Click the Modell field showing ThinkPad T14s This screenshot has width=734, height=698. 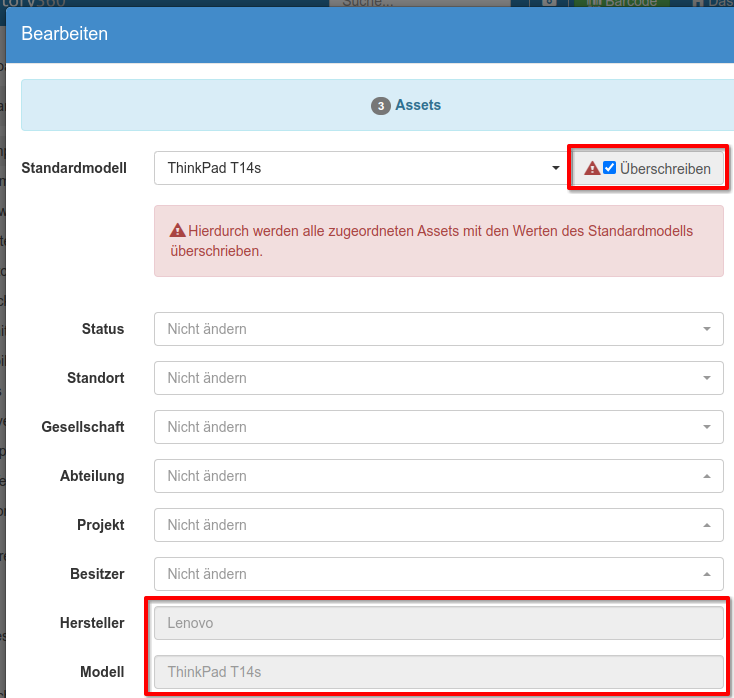pyautogui.click(x=438, y=672)
